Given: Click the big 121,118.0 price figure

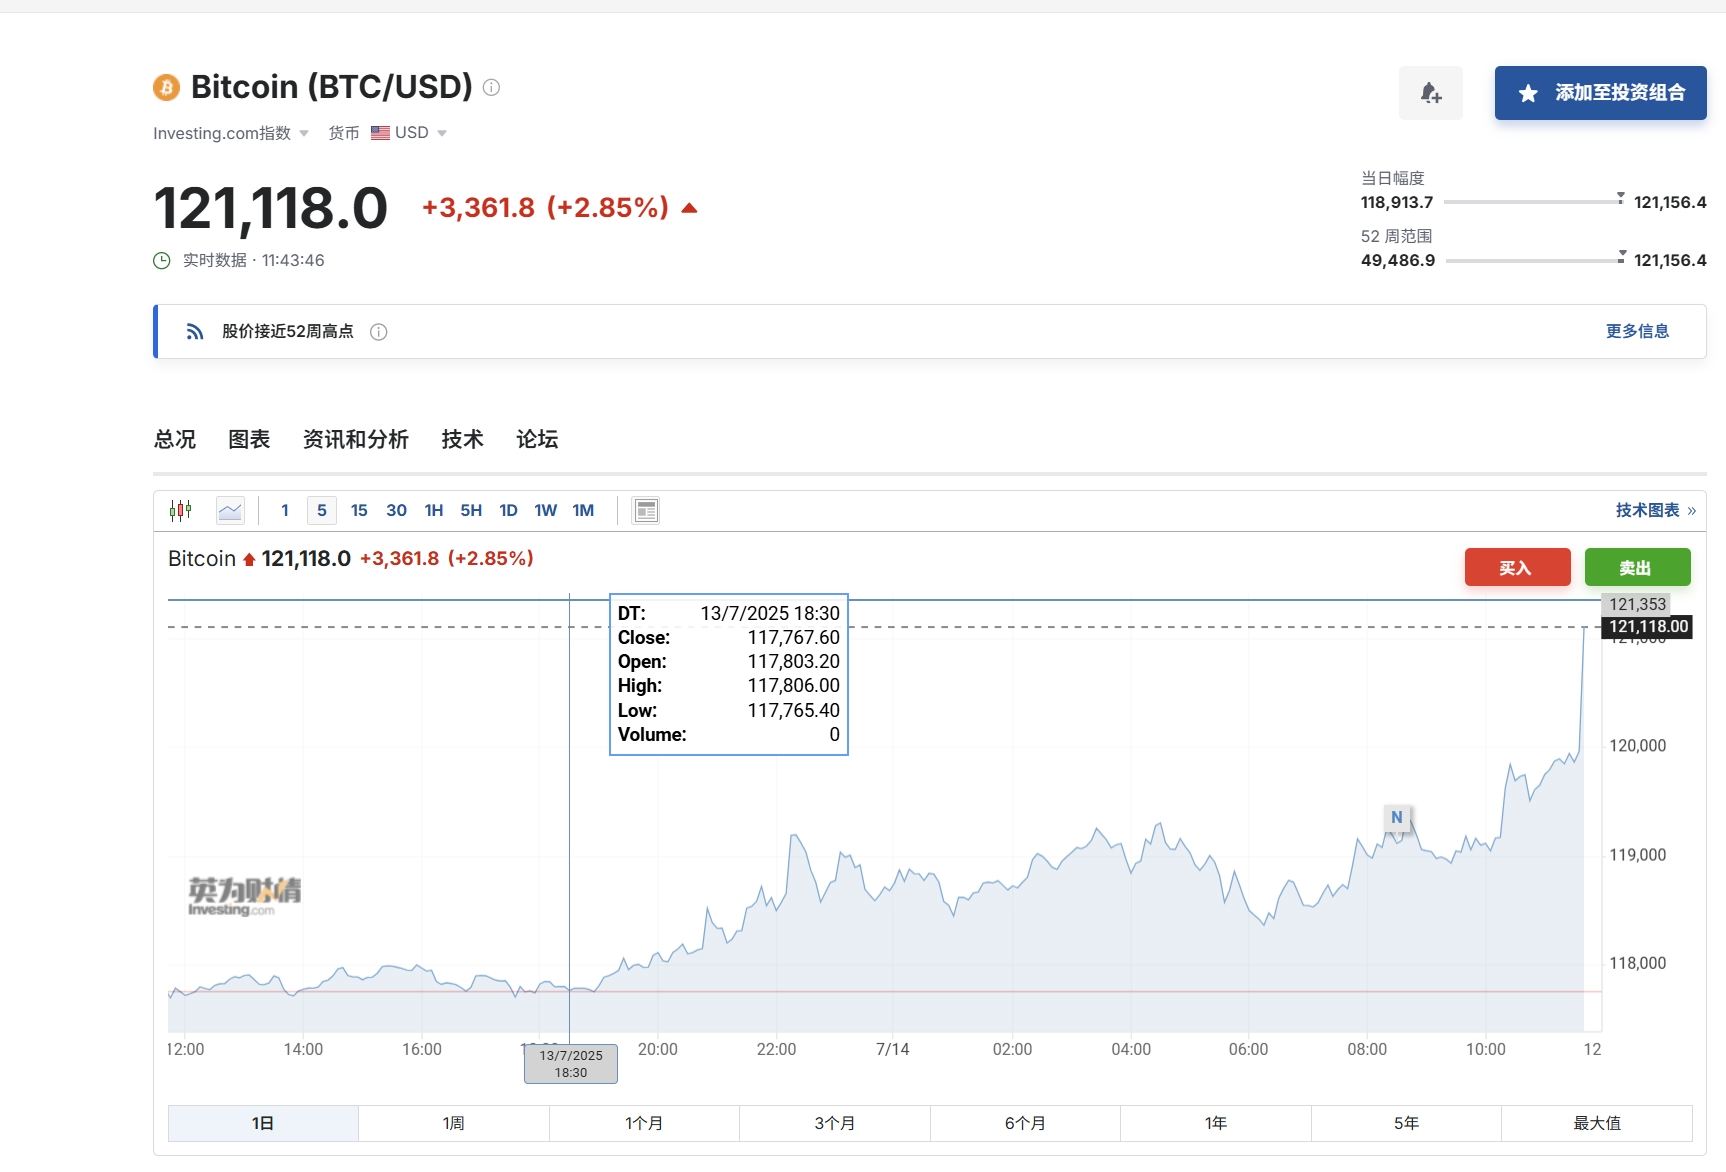Looking at the screenshot, I should pyautogui.click(x=270, y=208).
